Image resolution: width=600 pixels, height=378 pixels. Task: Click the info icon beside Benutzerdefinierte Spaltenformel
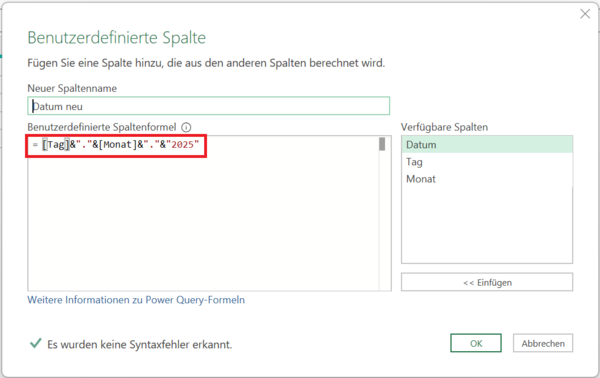[186, 127]
